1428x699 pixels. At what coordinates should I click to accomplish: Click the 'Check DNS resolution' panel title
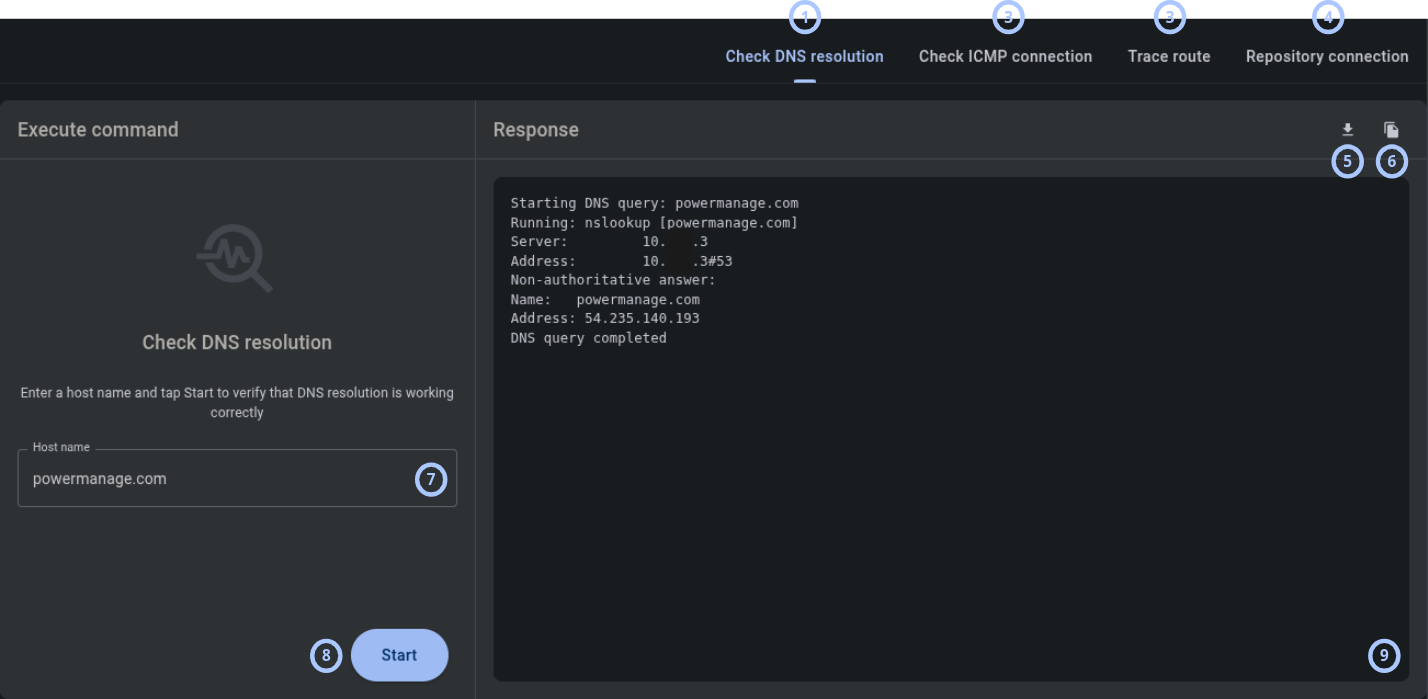tap(237, 342)
